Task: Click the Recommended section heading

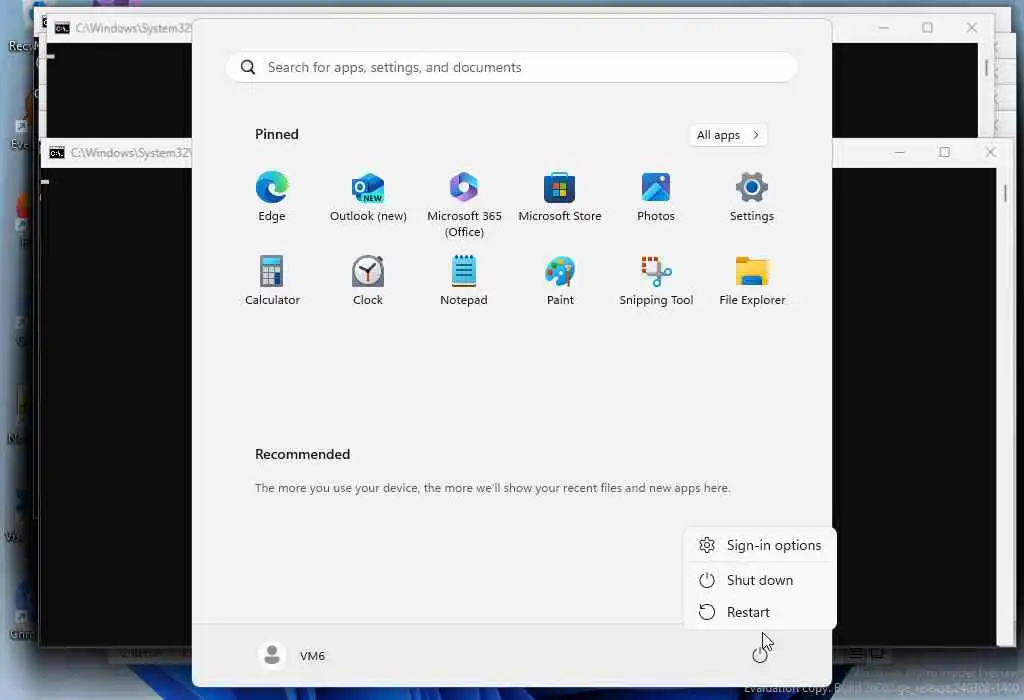Action: (302, 454)
